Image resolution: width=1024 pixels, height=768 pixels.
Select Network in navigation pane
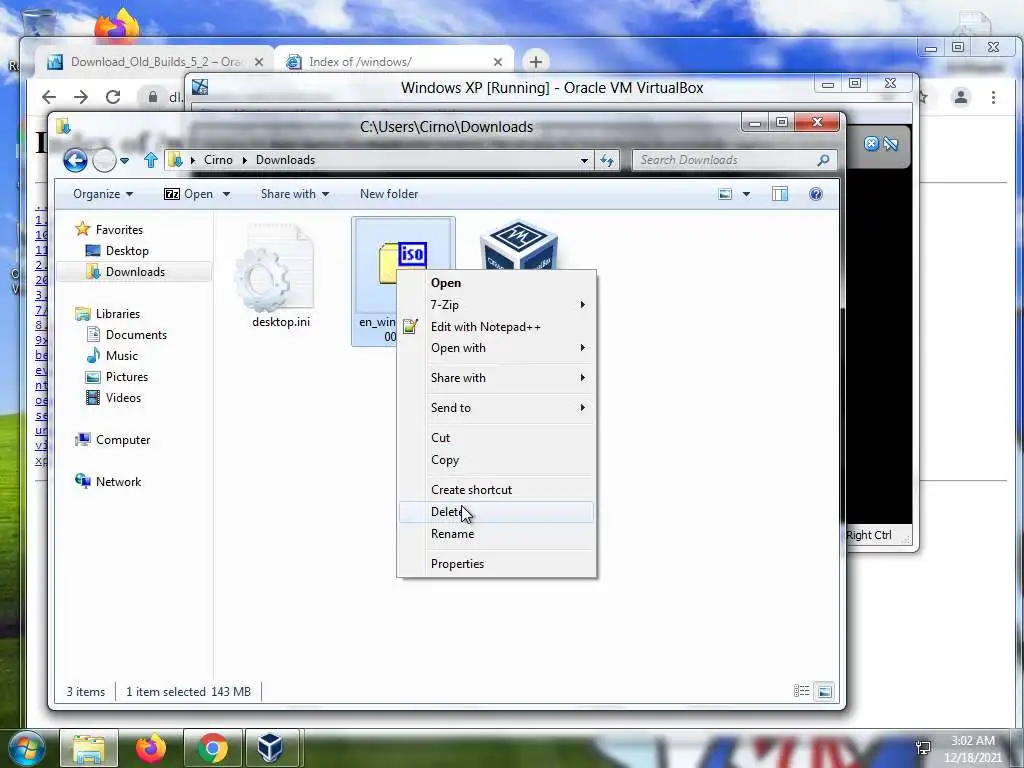[x=108, y=481]
